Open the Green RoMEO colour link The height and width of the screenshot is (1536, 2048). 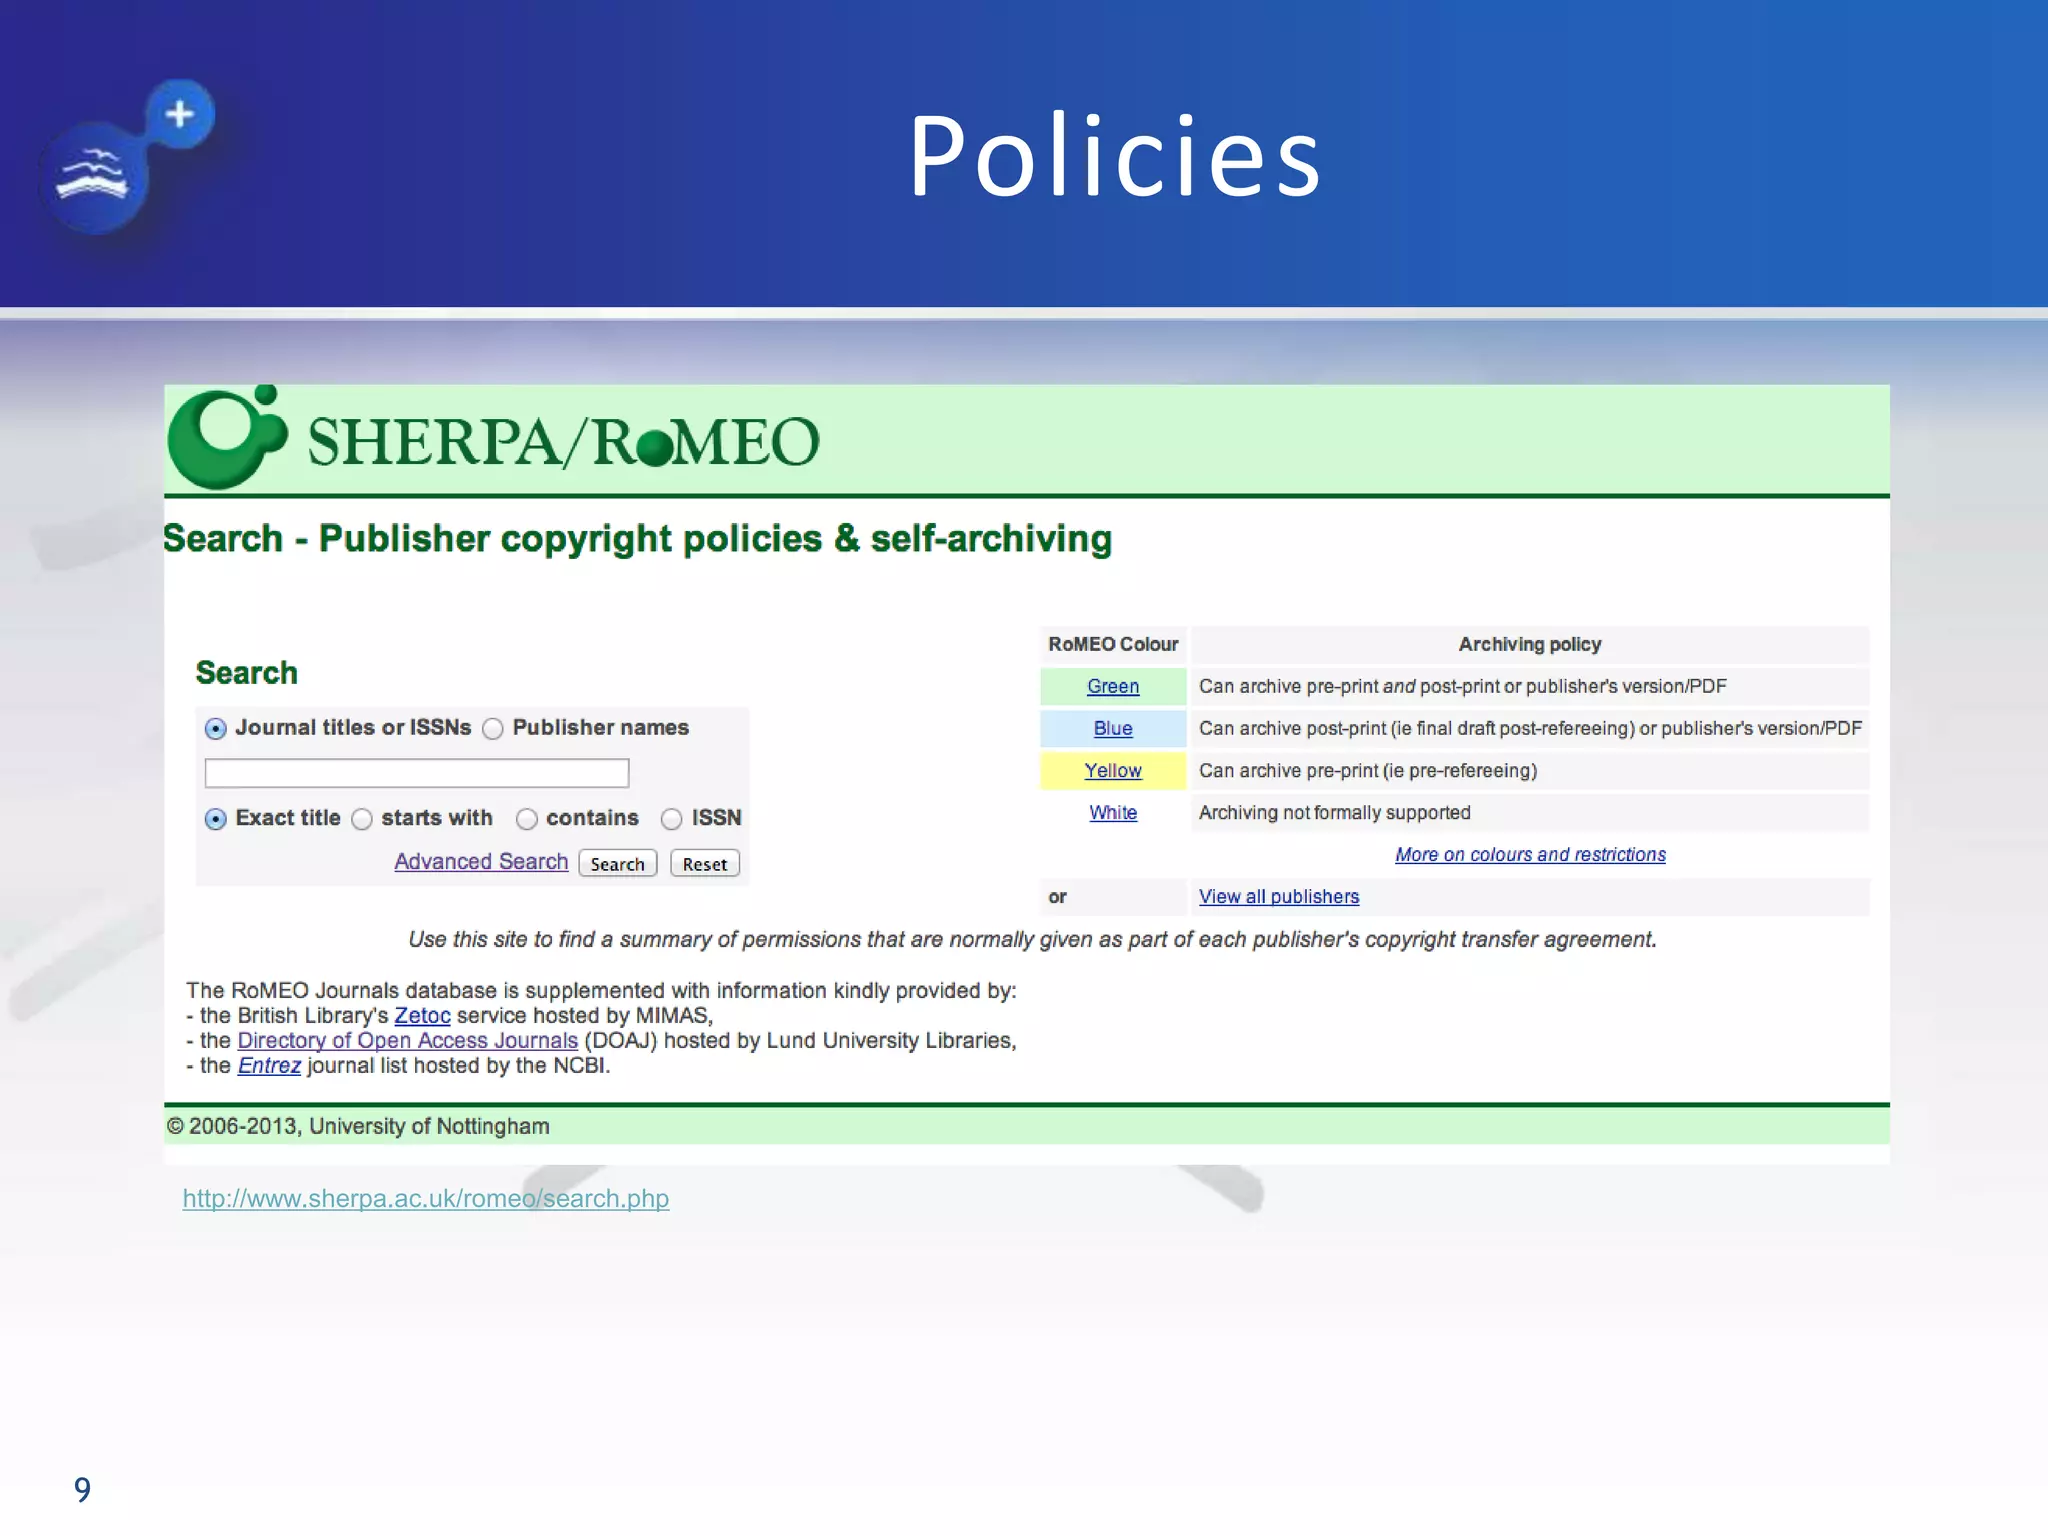1113,686
